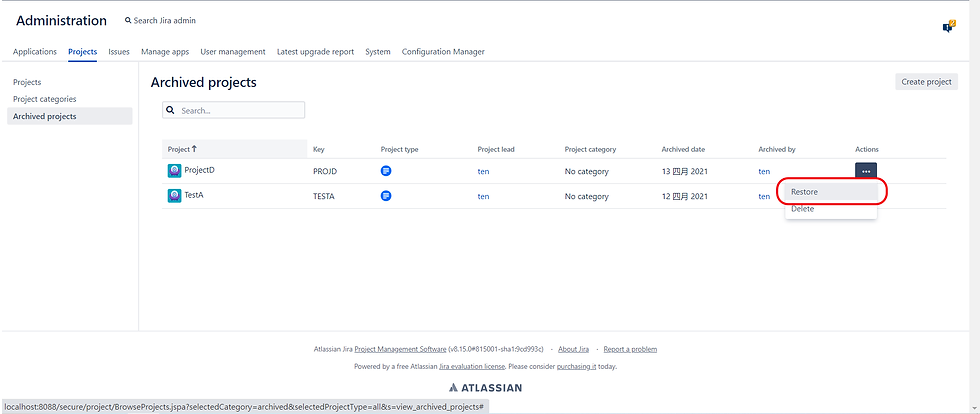This screenshot has width=980, height=414.
Task: Click the Project lead column header
Action: pyautogui.click(x=496, y=149)
